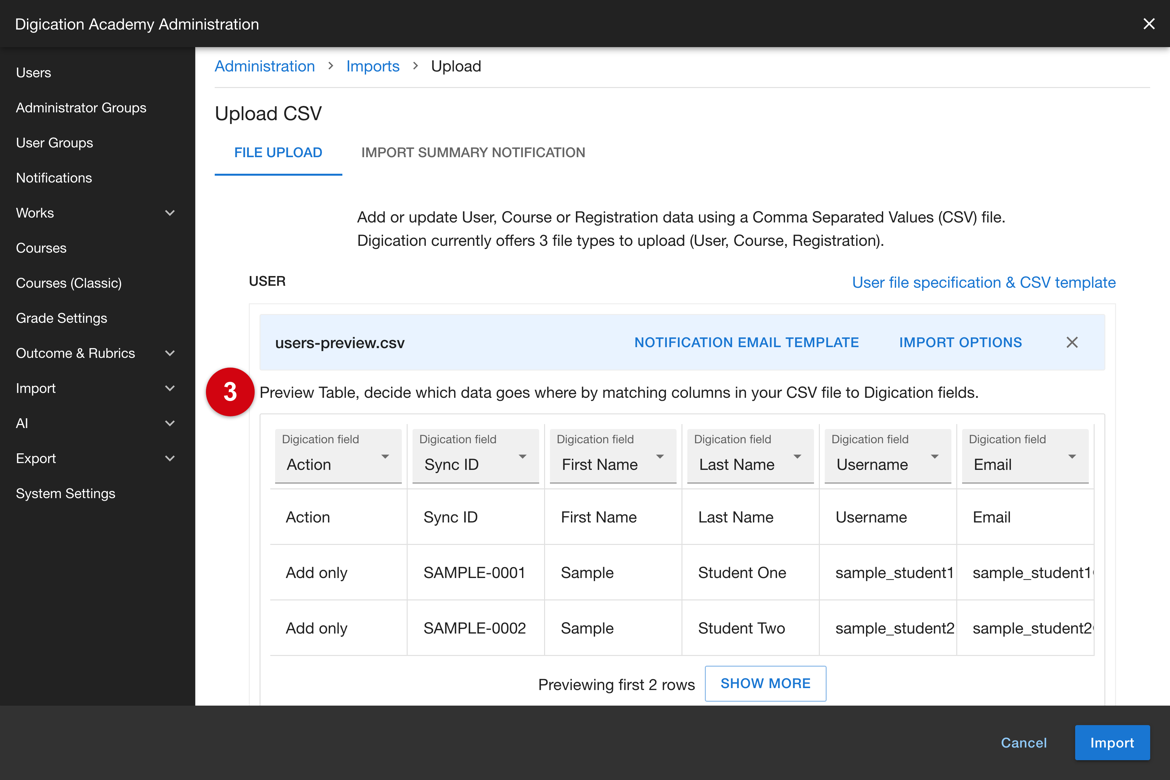The image size is (1170, 780).
Task: Cancel the CSV upload
Action: pyautogui.click(x=1023, y=743)
